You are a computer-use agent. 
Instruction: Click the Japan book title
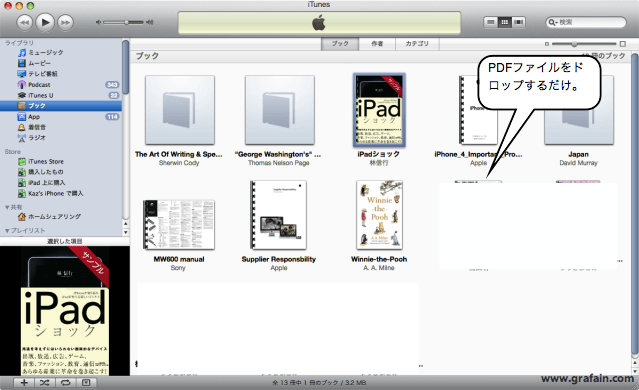(578, 154)
